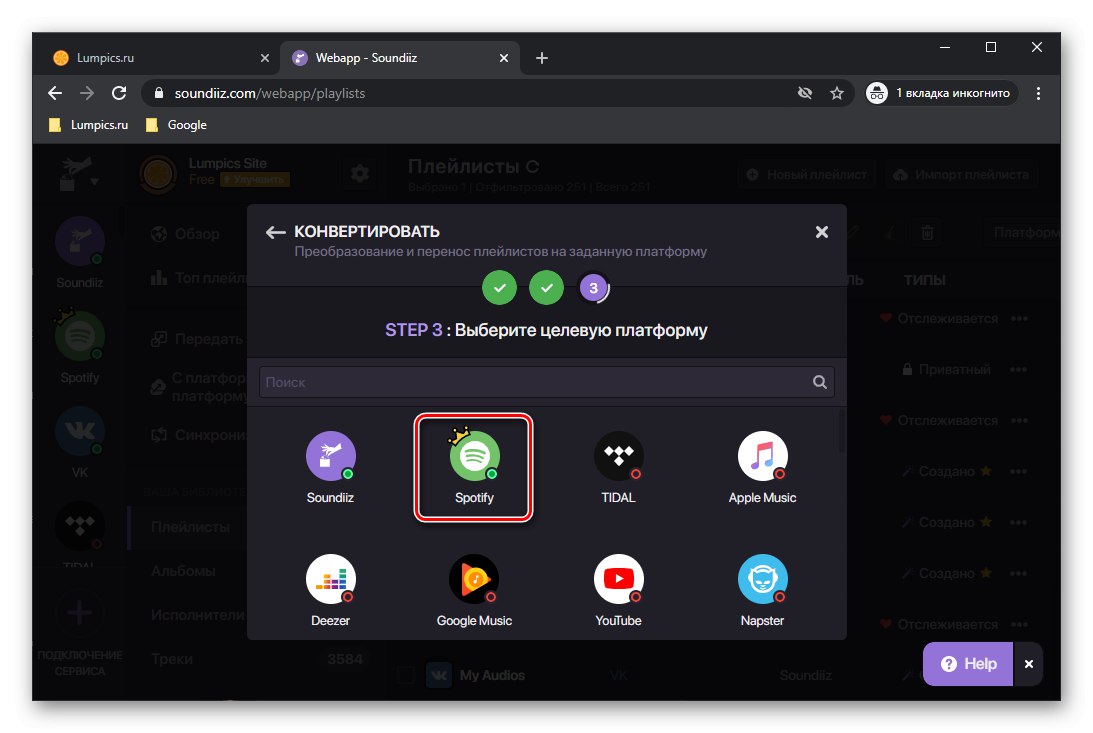1093x733 pixels.
Task: View site info via padlock icon
Action: (x=159, y=93)
